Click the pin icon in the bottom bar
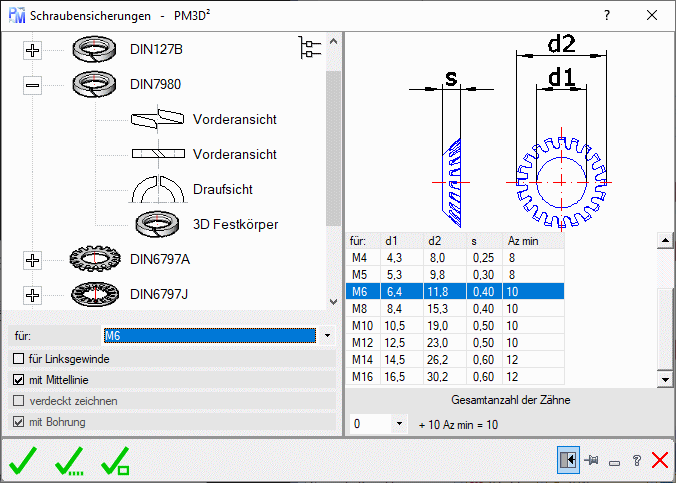Viewport: 676px width, 483px height. (x=592, y=460)
